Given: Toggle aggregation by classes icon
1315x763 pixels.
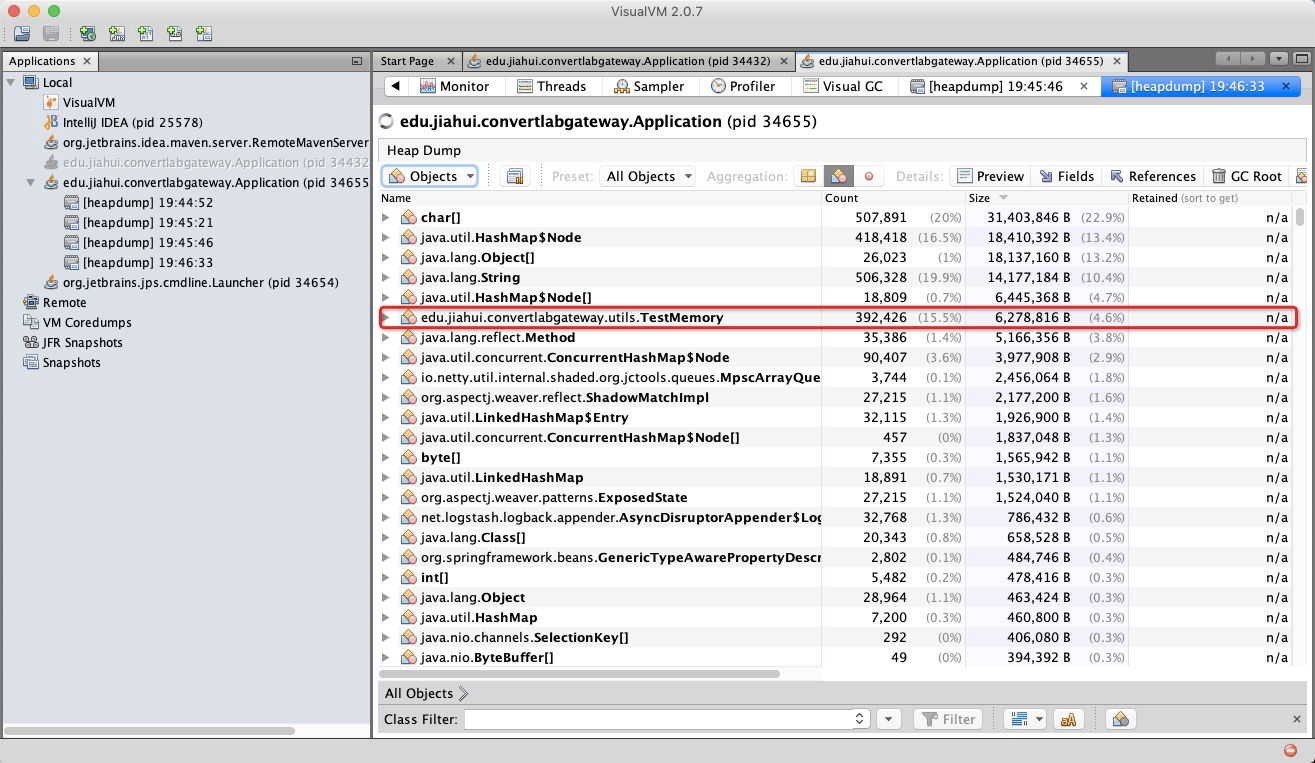Looking at the screenshot, I should click(x=838, y=176).
